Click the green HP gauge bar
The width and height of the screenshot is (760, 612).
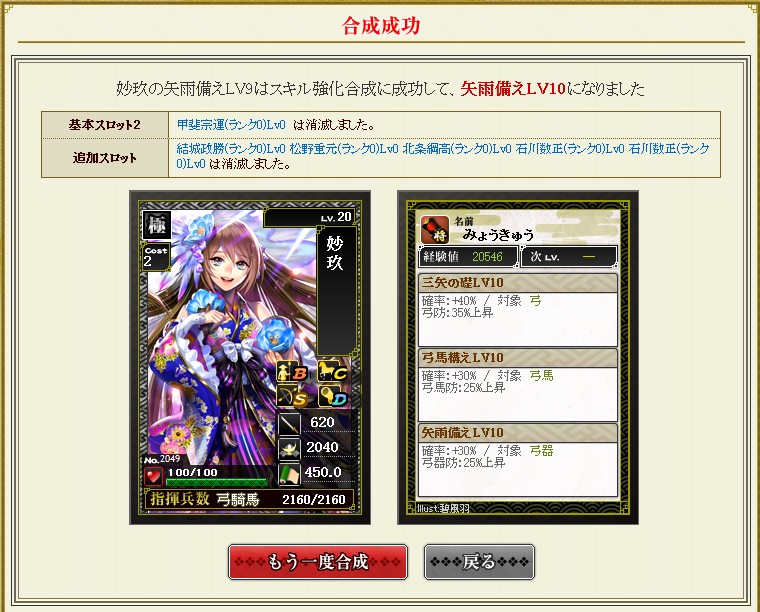tap(217, 482)
